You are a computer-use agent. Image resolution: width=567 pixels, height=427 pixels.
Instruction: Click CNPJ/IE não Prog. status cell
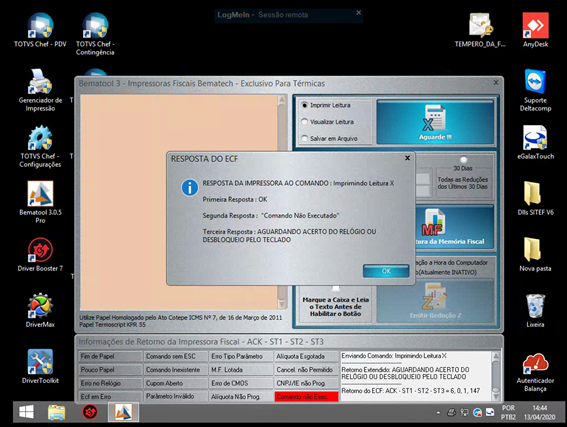pyautogui.click(x=306, y=383)
